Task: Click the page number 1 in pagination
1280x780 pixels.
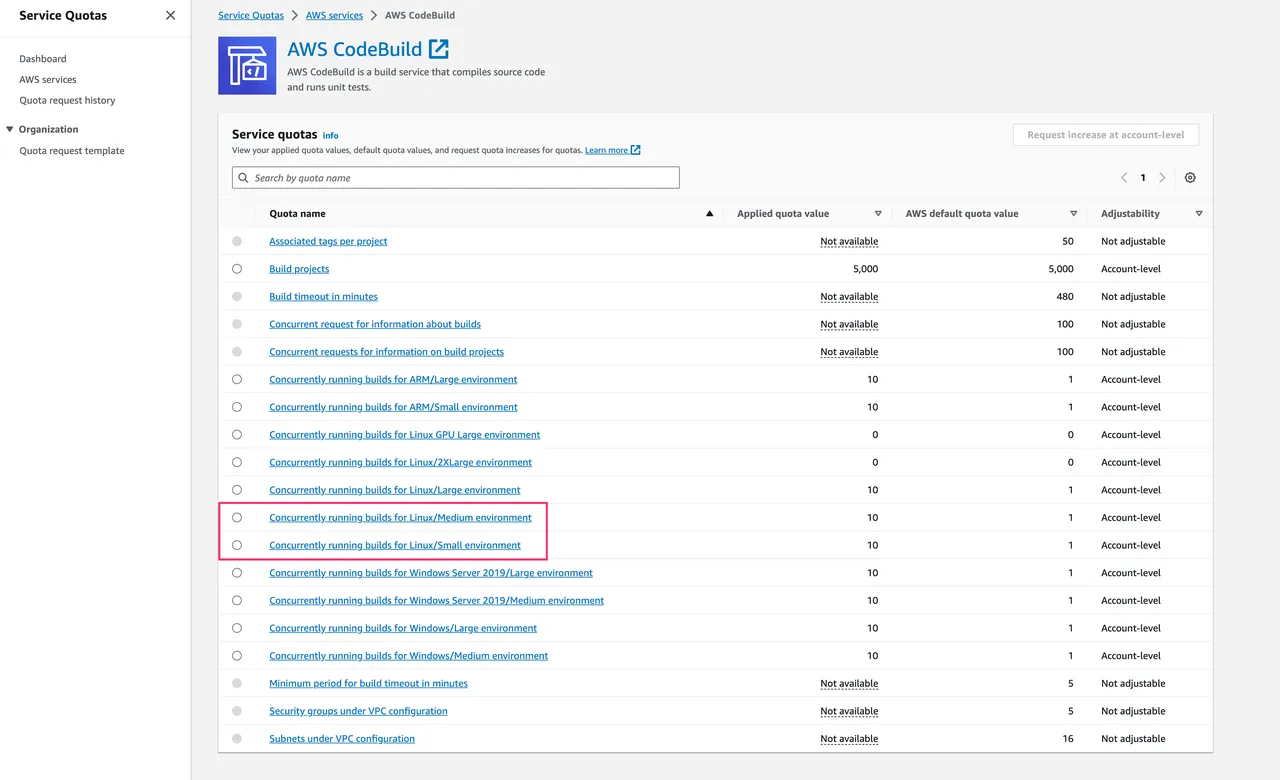Action: coord(1143,178)
